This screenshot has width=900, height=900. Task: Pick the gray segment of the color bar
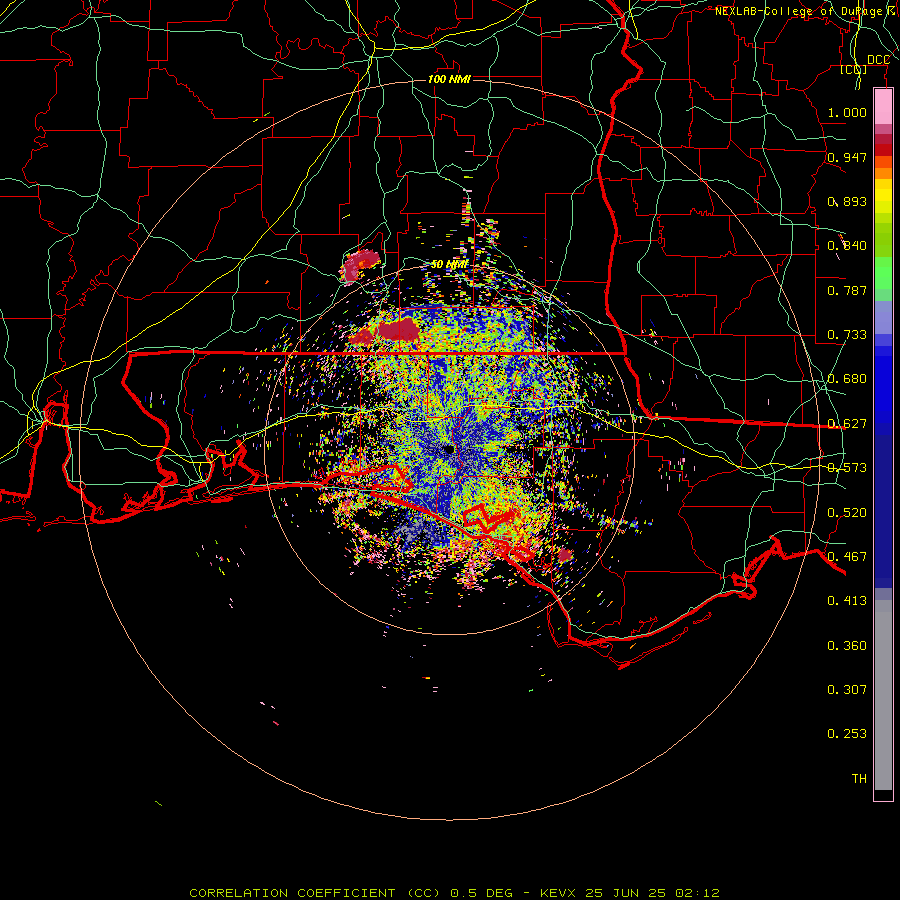[883, 695]
